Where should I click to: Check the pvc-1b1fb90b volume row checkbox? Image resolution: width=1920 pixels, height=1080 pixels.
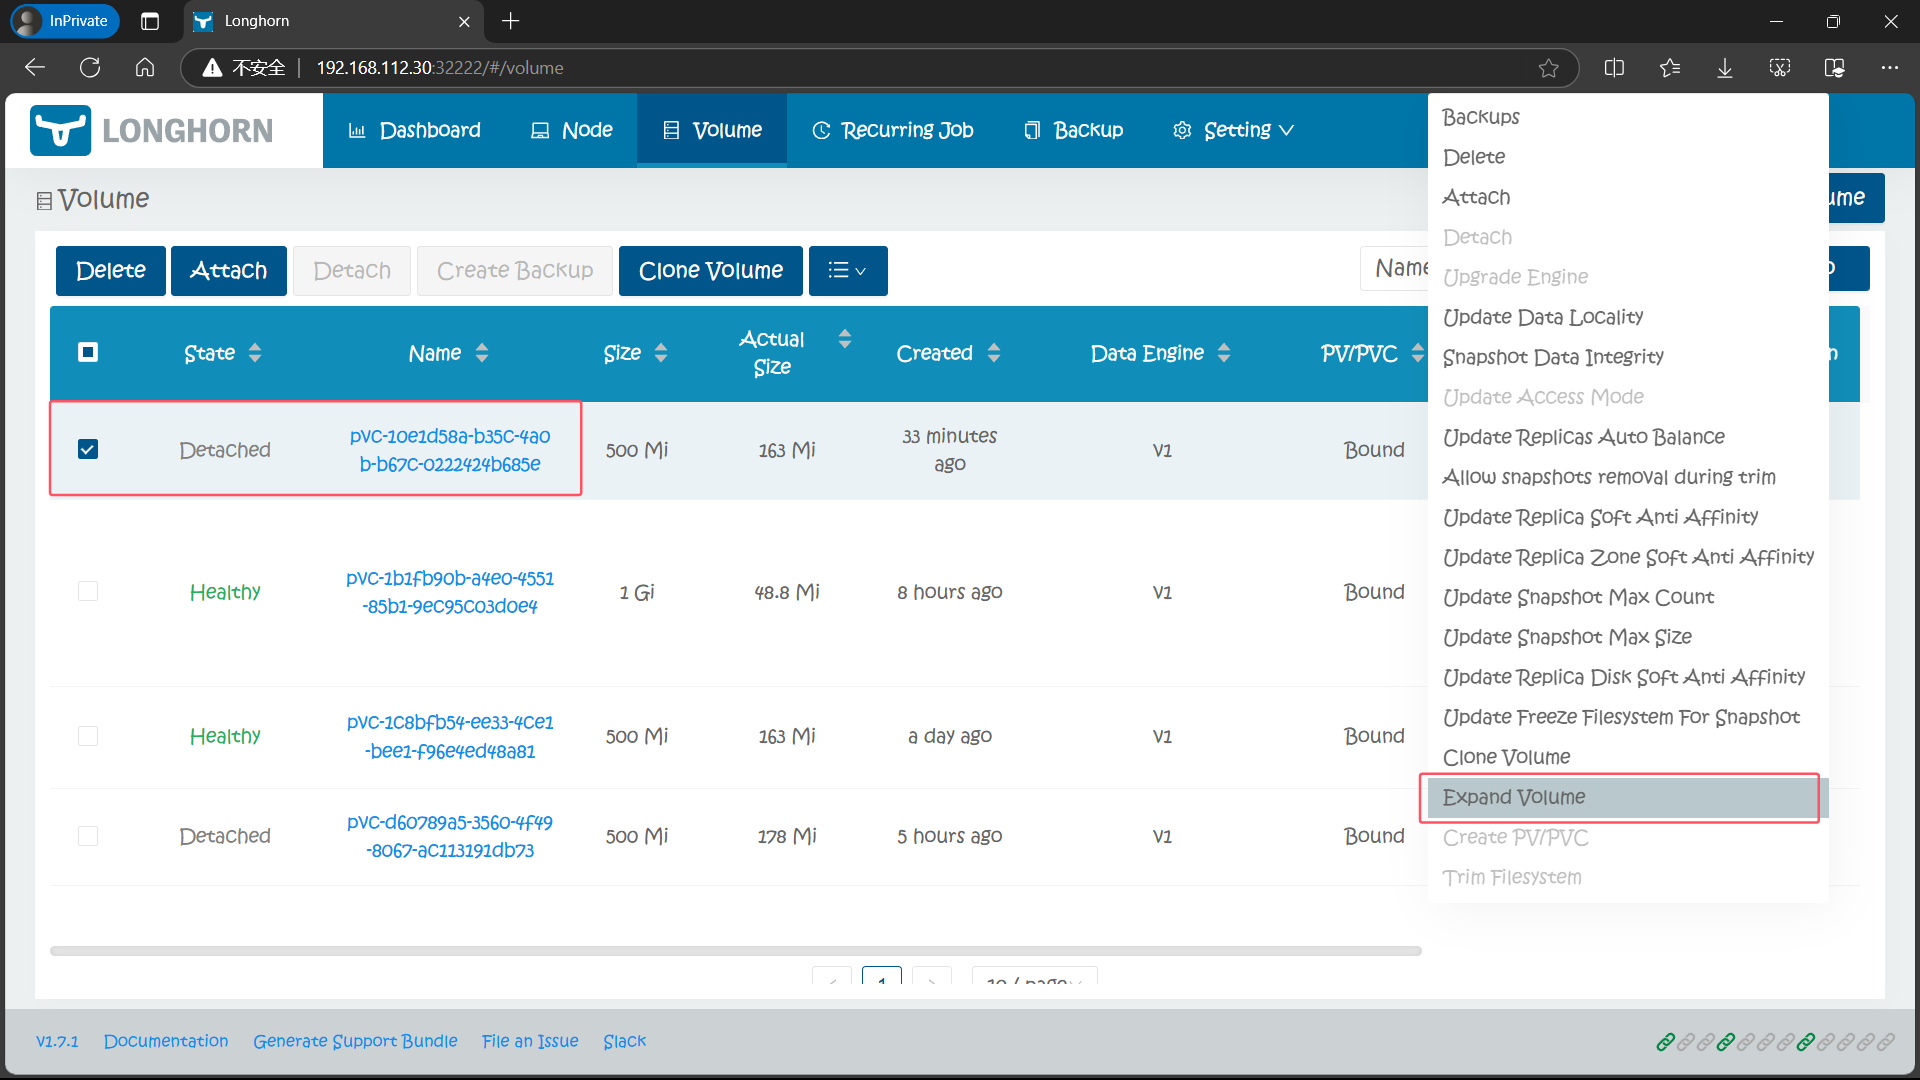(88, 591)
